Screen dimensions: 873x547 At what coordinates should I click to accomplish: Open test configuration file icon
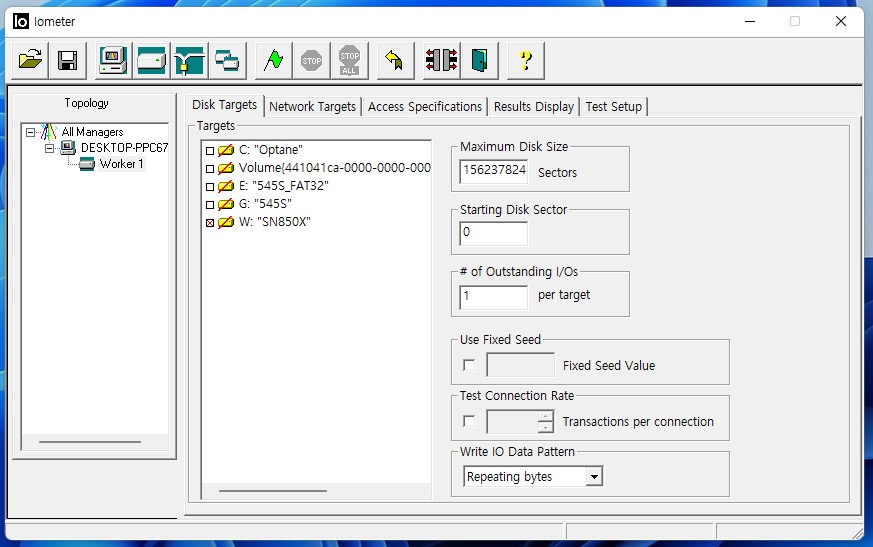31,60
